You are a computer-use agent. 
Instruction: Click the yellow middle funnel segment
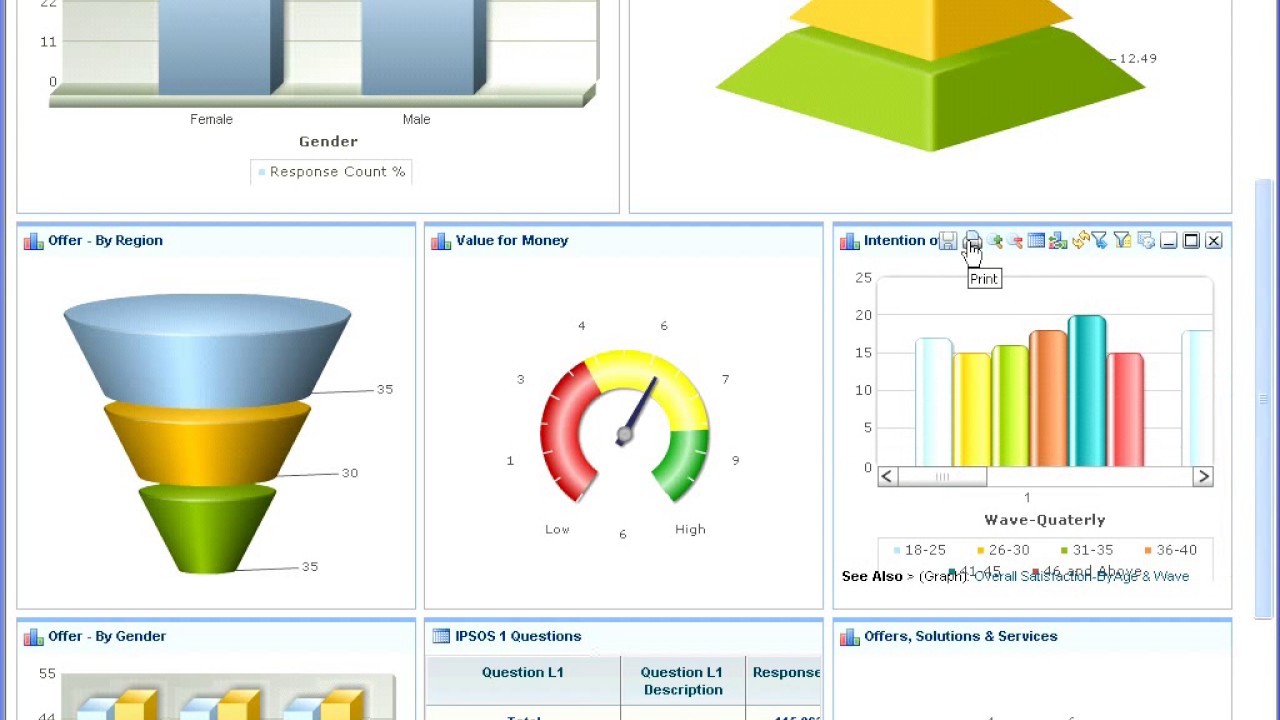tap(207, 445)
